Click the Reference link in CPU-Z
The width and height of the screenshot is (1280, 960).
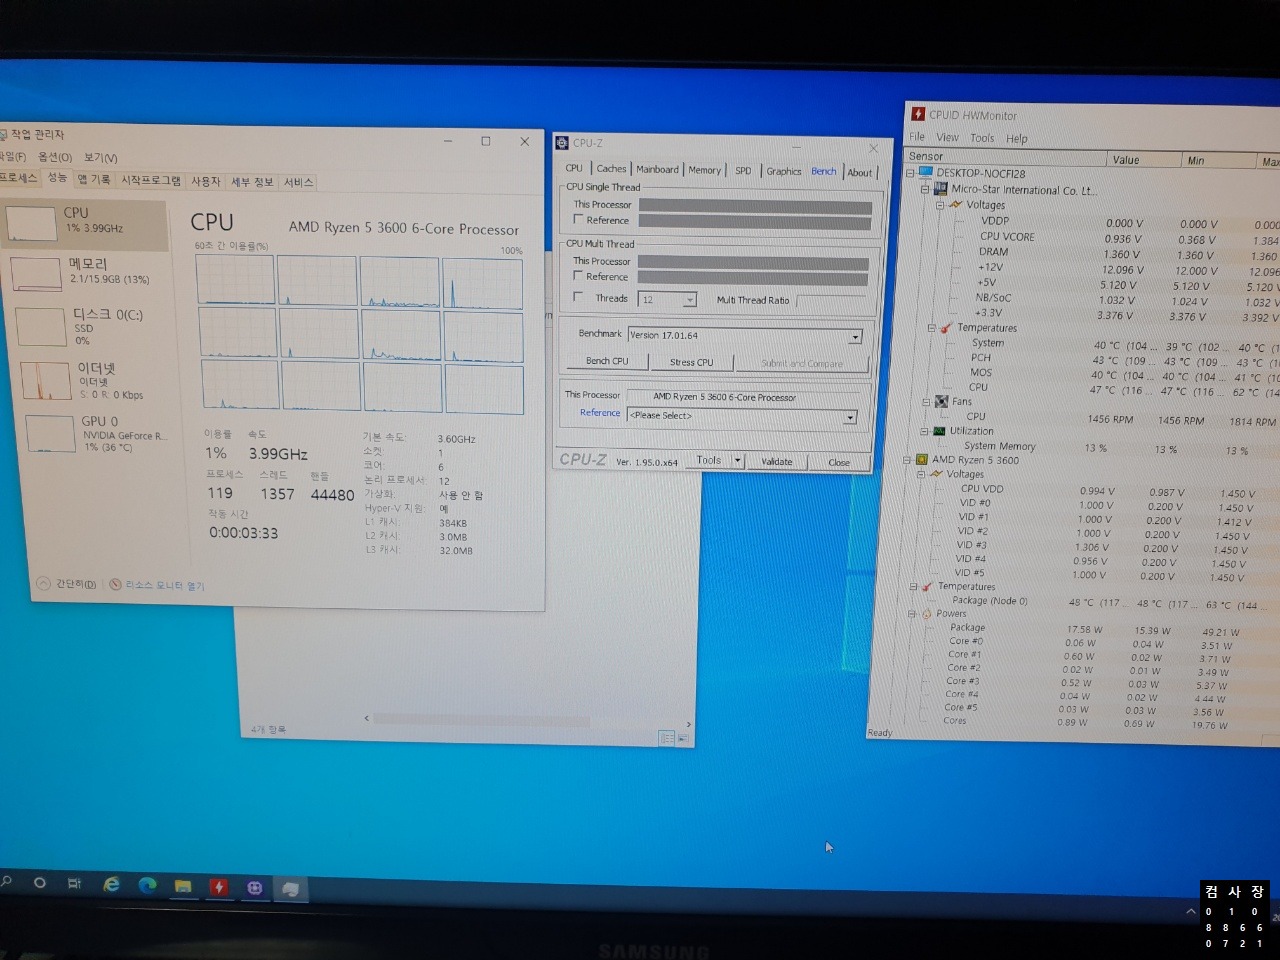[600, 412]
